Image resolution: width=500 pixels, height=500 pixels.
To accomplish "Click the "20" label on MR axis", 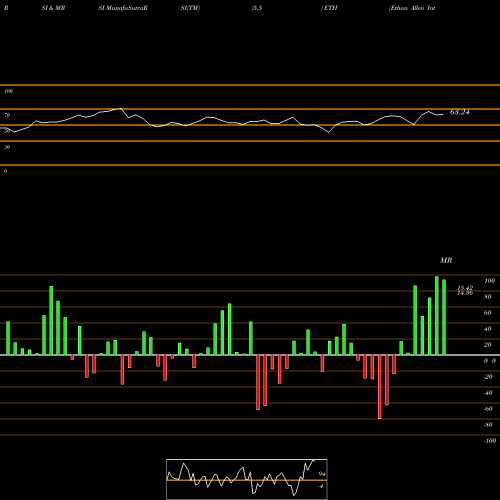I will (x=488, y=345).
